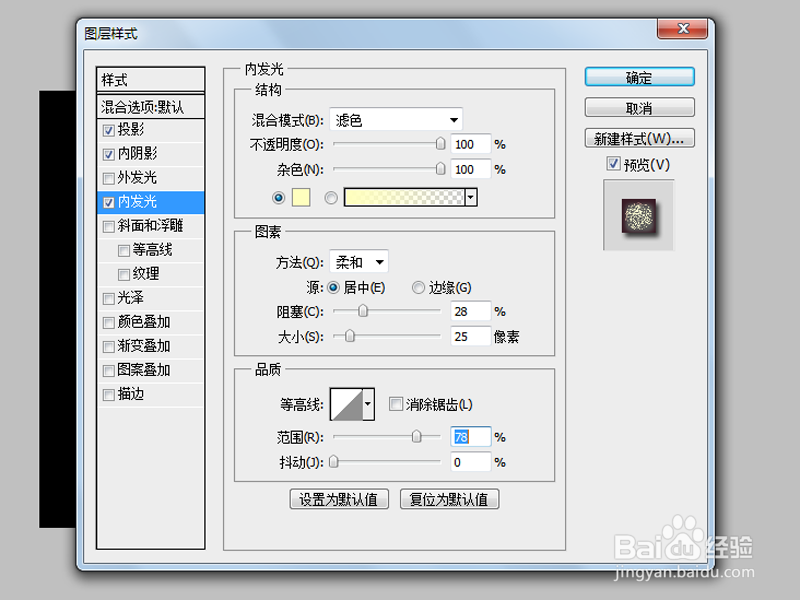Viewport: 800px width, 600px height.
Task: Open the 方法 柔和 dropdown
Action: tap(359, 262)
